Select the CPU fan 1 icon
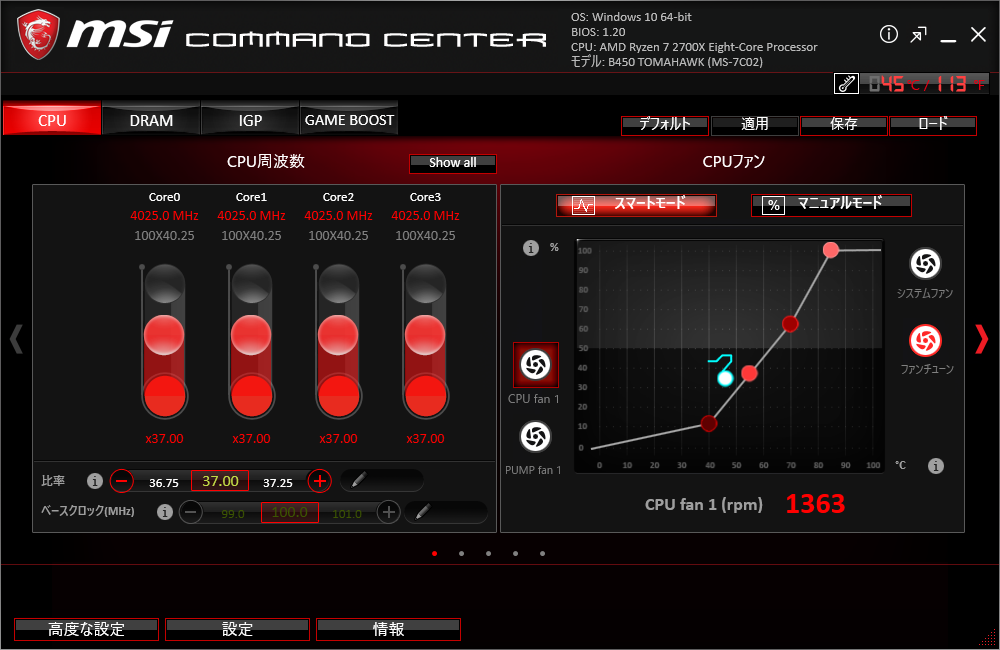This screenshot has width=1000, height=650. [x=536, y=365]
